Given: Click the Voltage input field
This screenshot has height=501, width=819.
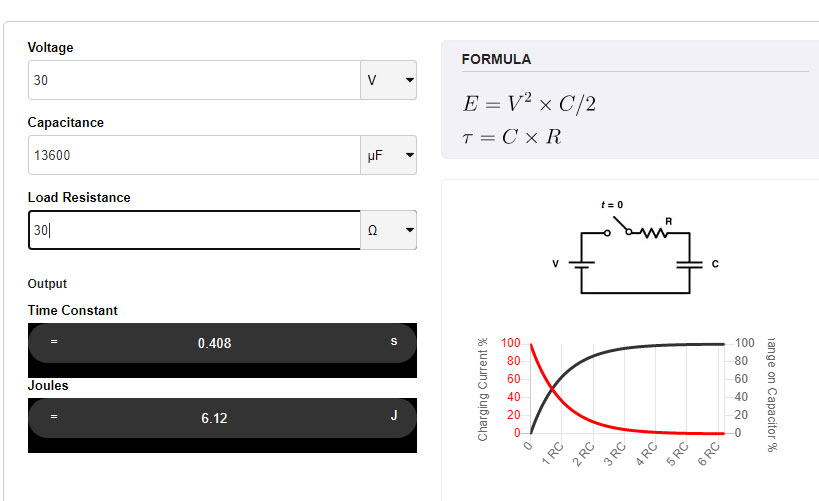Looking at the screenshot, I should click(194, 80).
